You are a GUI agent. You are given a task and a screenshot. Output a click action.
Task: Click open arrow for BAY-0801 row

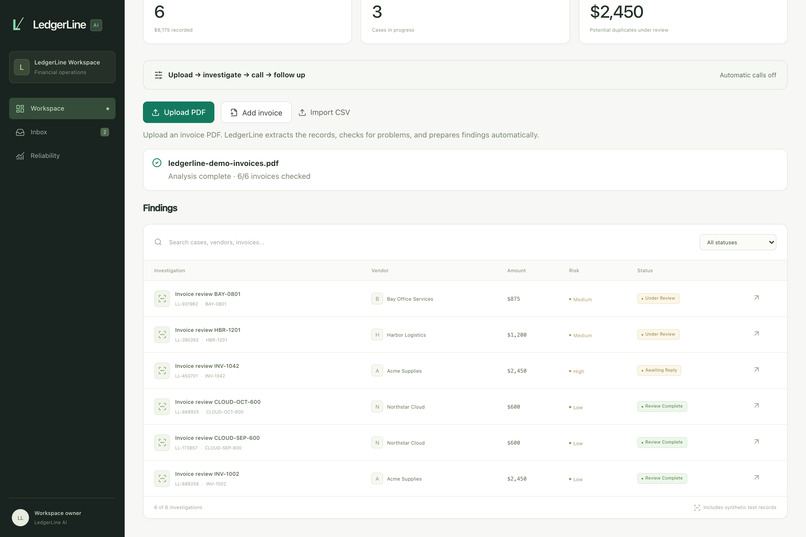(756, 298)
